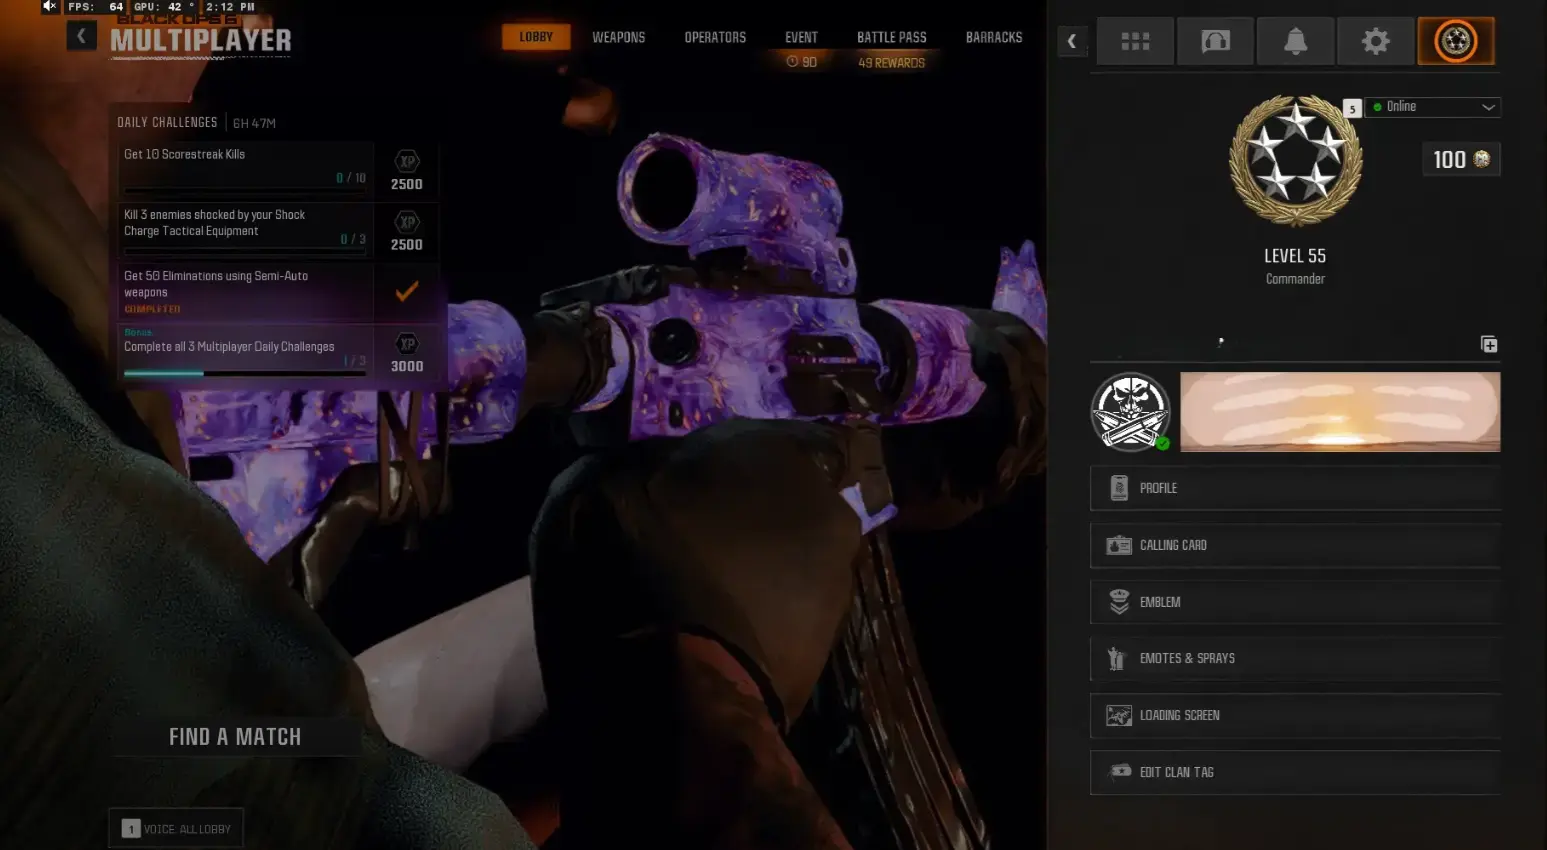Screen dimensions: 1547x850
Task: Click the 6H 47M challenge timer
Action: pos(254,123)
